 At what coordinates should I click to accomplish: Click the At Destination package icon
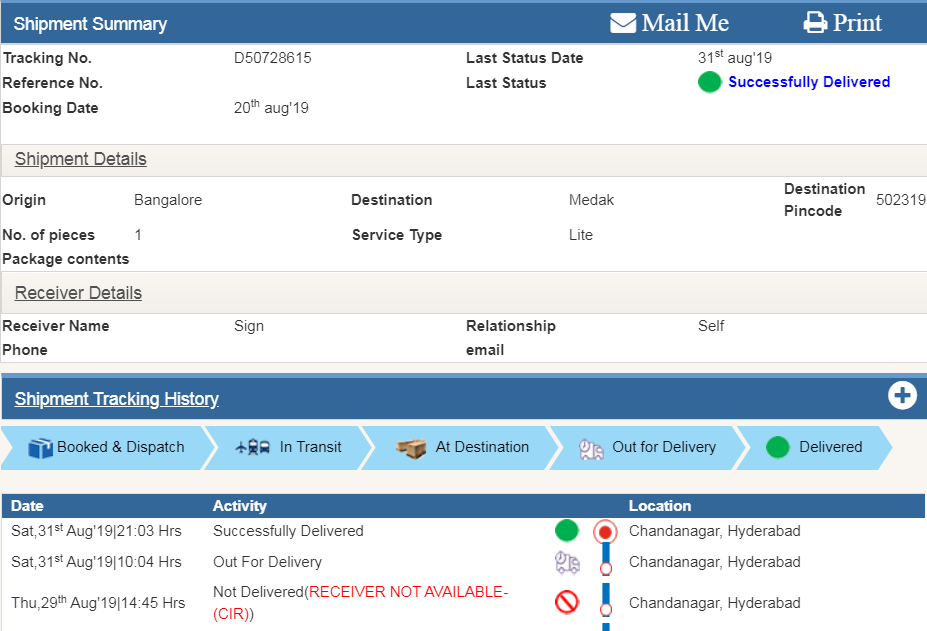[x=411, y=448]
